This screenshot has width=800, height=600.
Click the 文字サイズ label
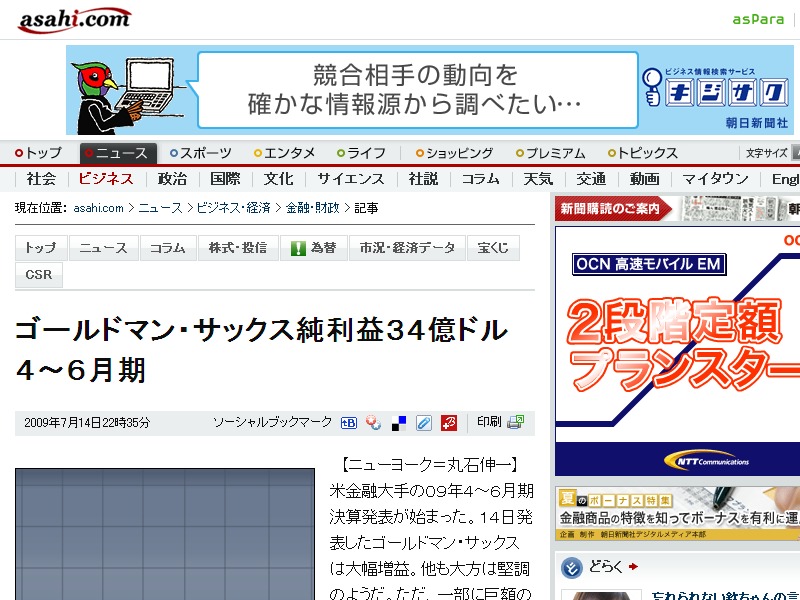click(x=766, y=153)
